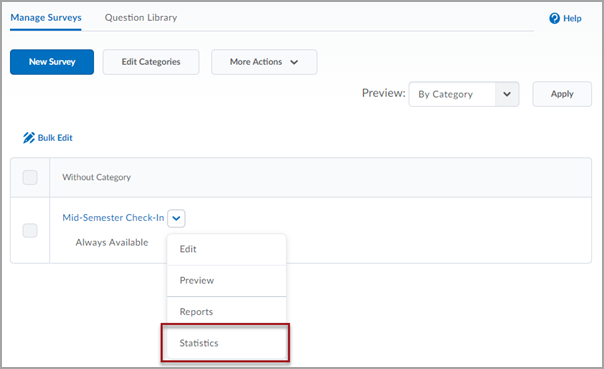Click the Apply button

coord(562,94)
